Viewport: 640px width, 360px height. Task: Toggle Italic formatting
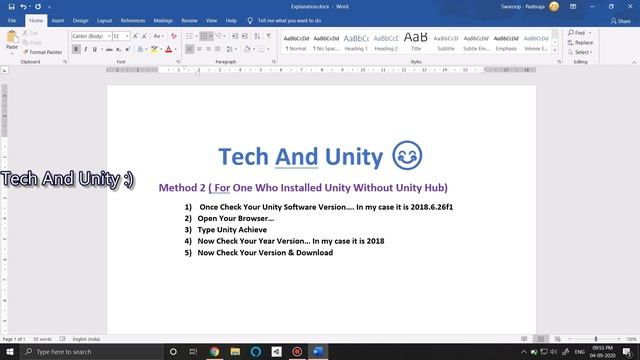[x=86, y=49]
